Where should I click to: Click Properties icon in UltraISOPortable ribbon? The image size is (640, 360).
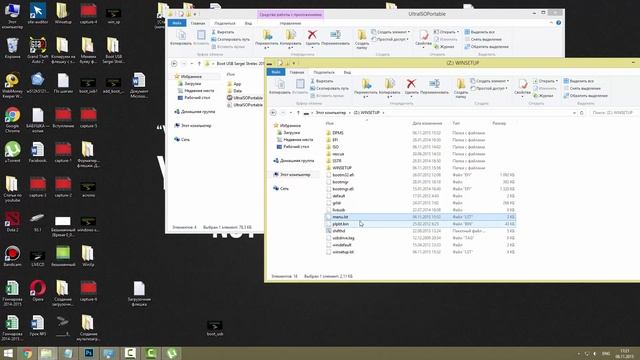(424, 35)
